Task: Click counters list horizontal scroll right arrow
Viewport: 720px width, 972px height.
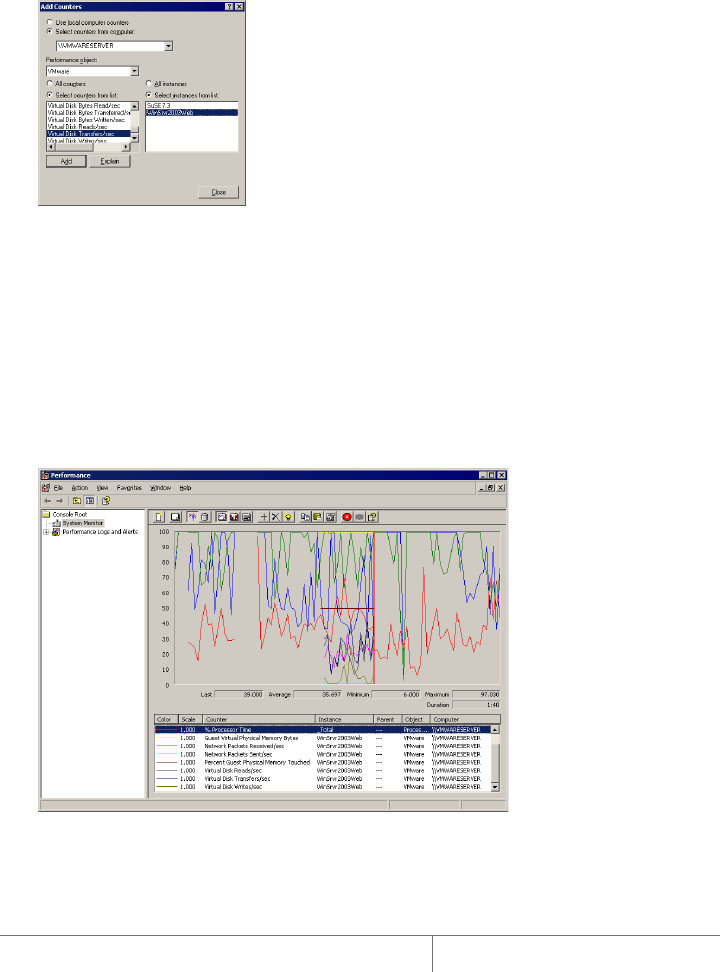Action: [127, 147]
